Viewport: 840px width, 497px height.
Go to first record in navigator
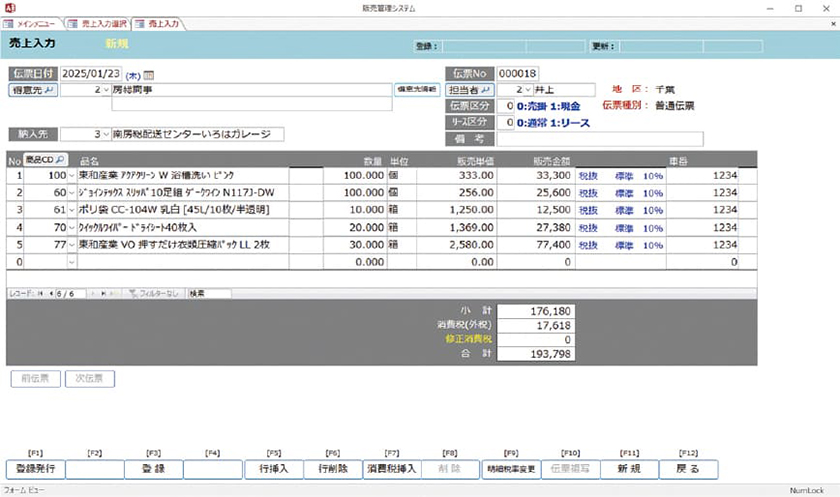(x=41, y=293)
